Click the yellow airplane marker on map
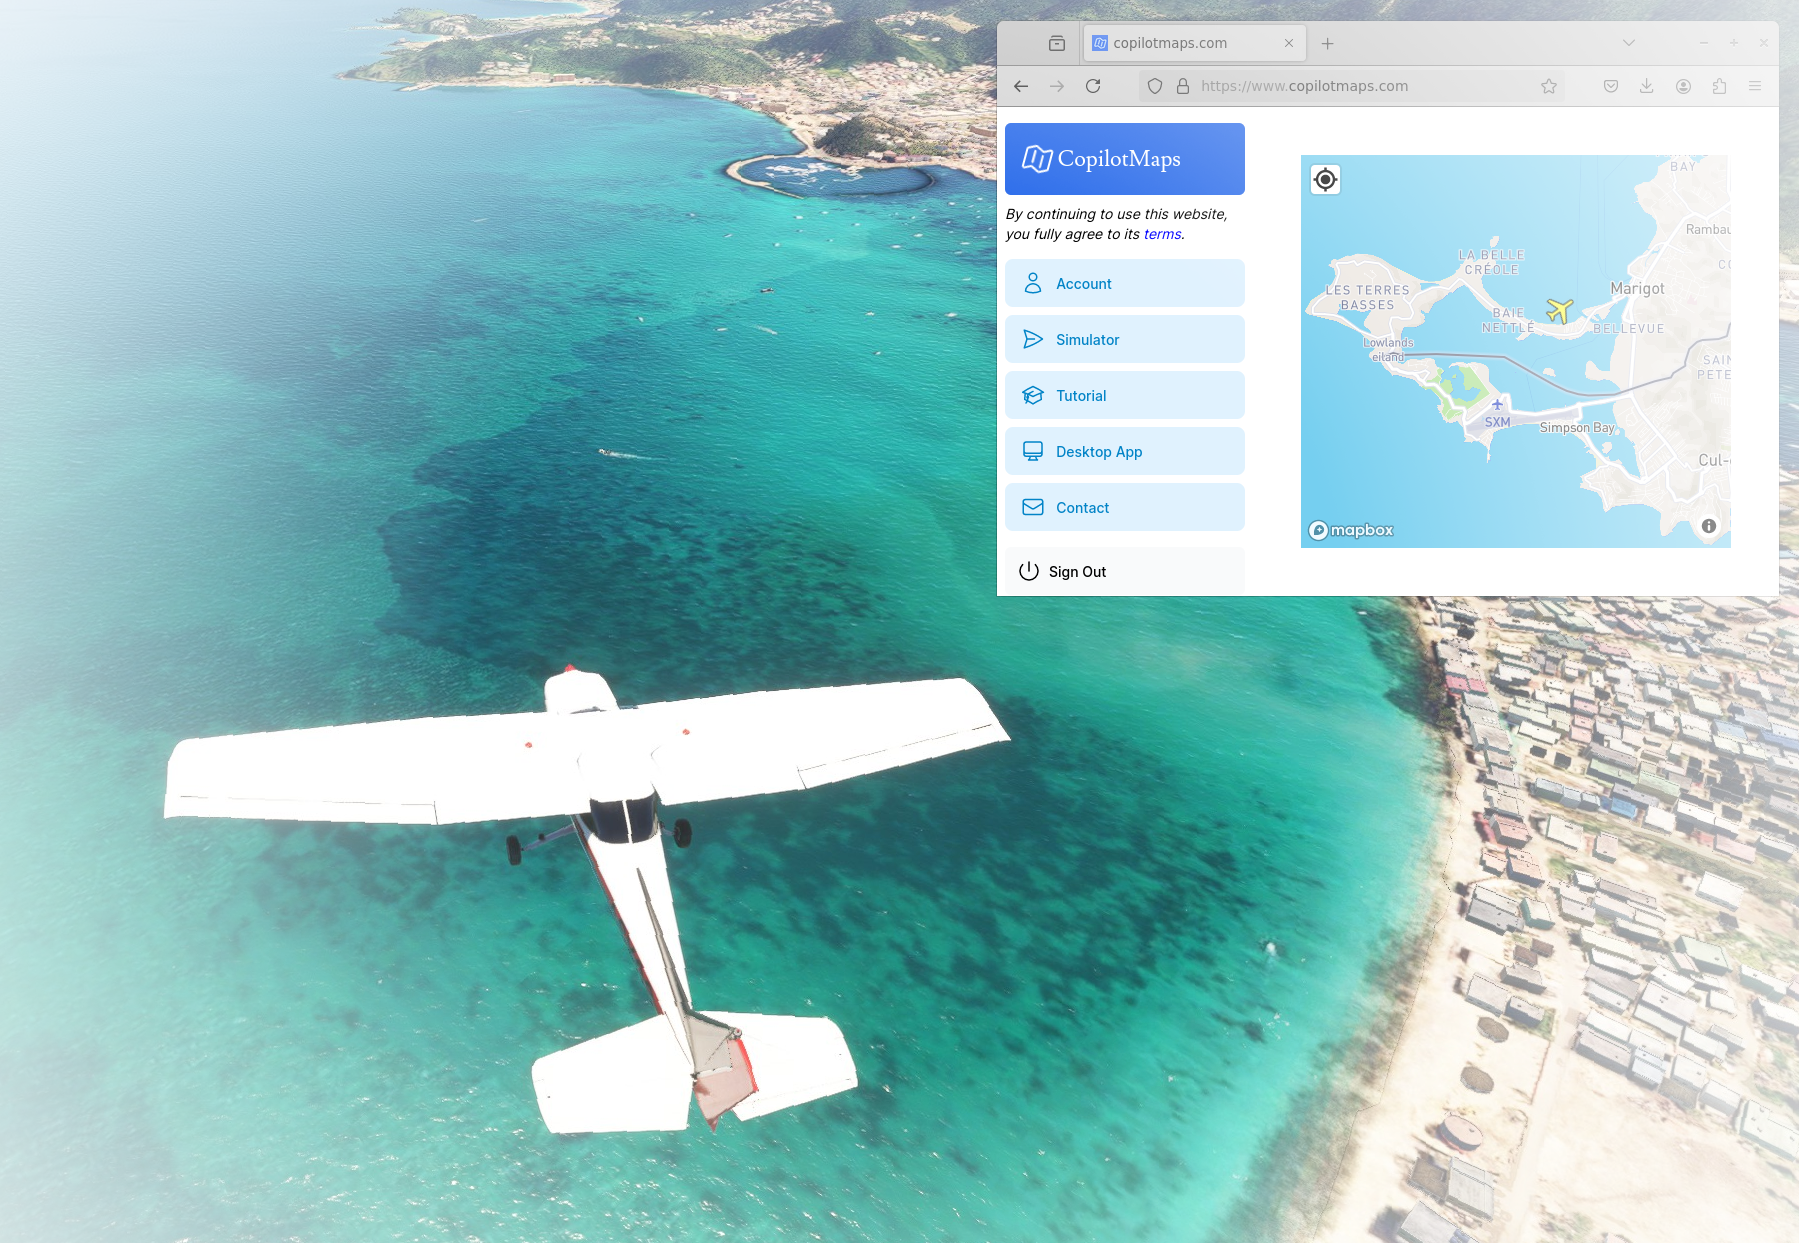The width and height of the screenshot is (1799, 1243). point(1559,311)
